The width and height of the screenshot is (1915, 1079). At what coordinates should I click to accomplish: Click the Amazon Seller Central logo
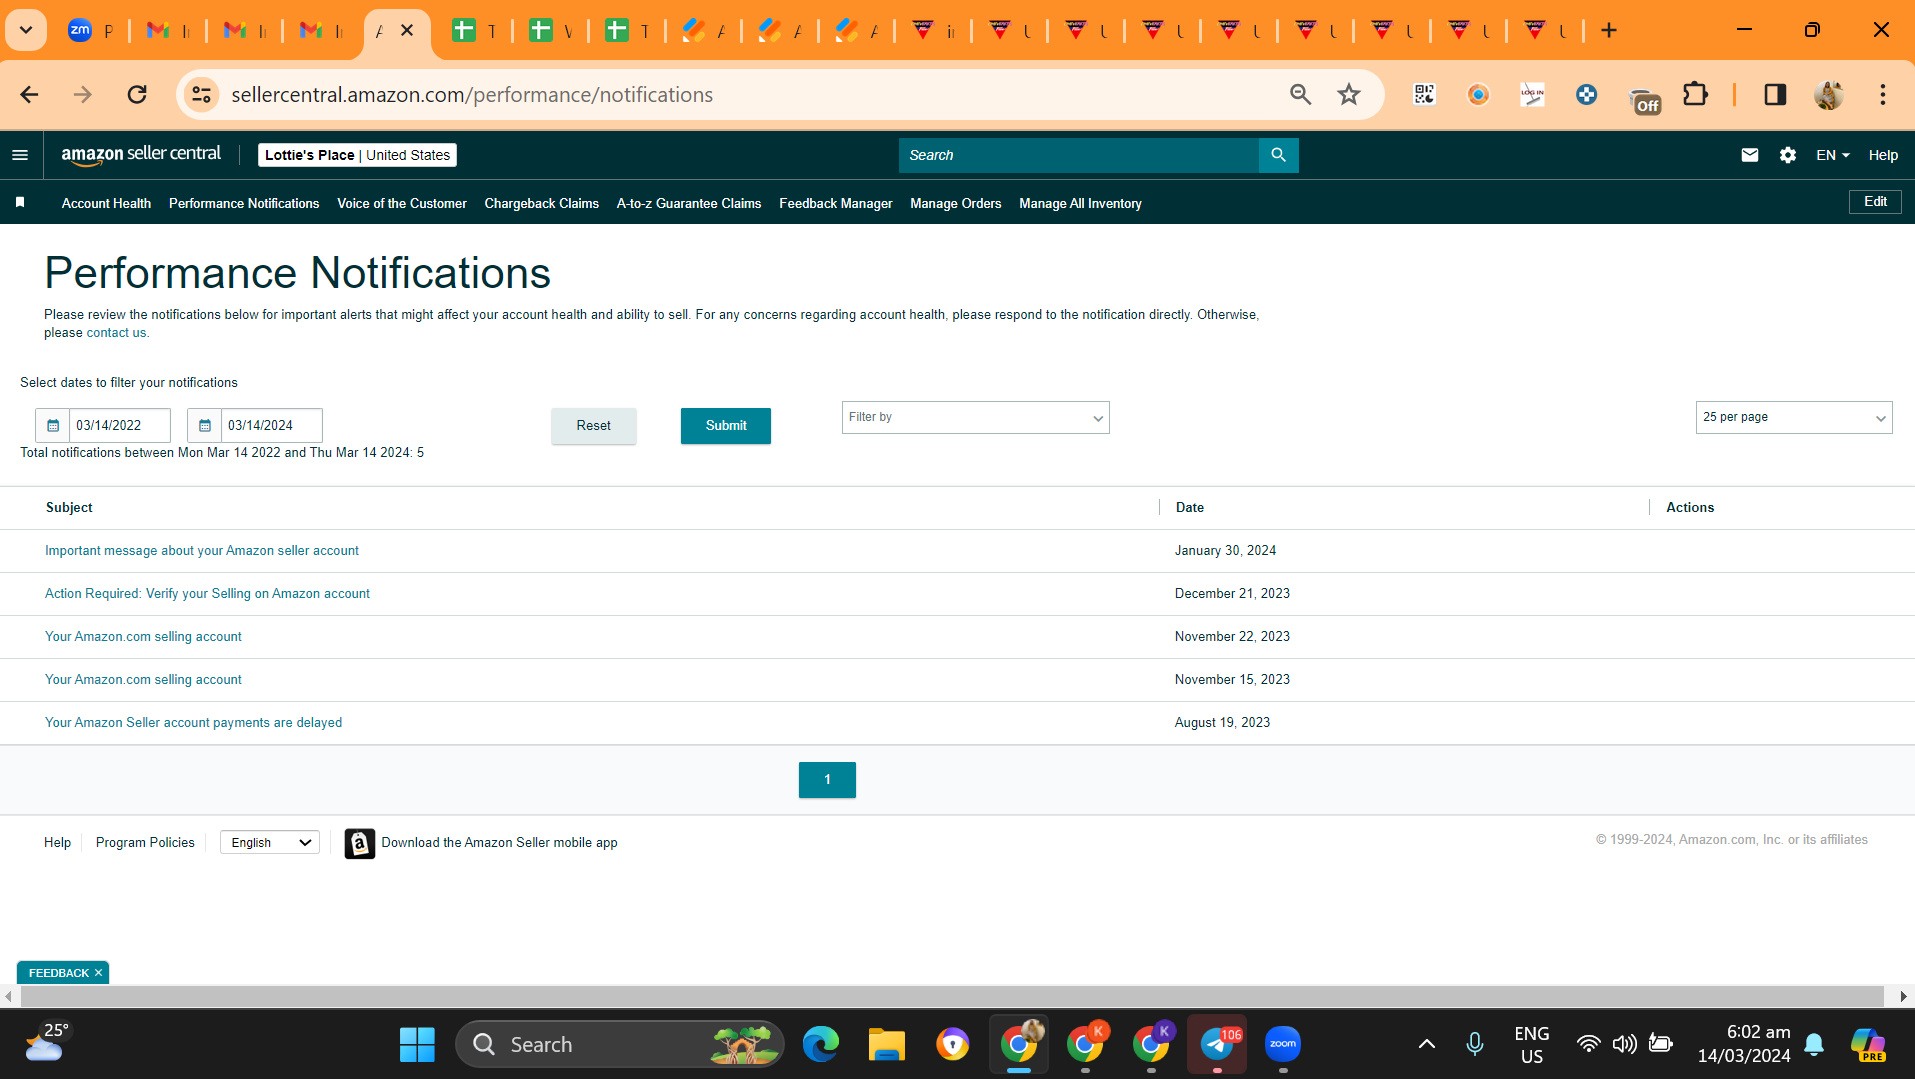141,155
